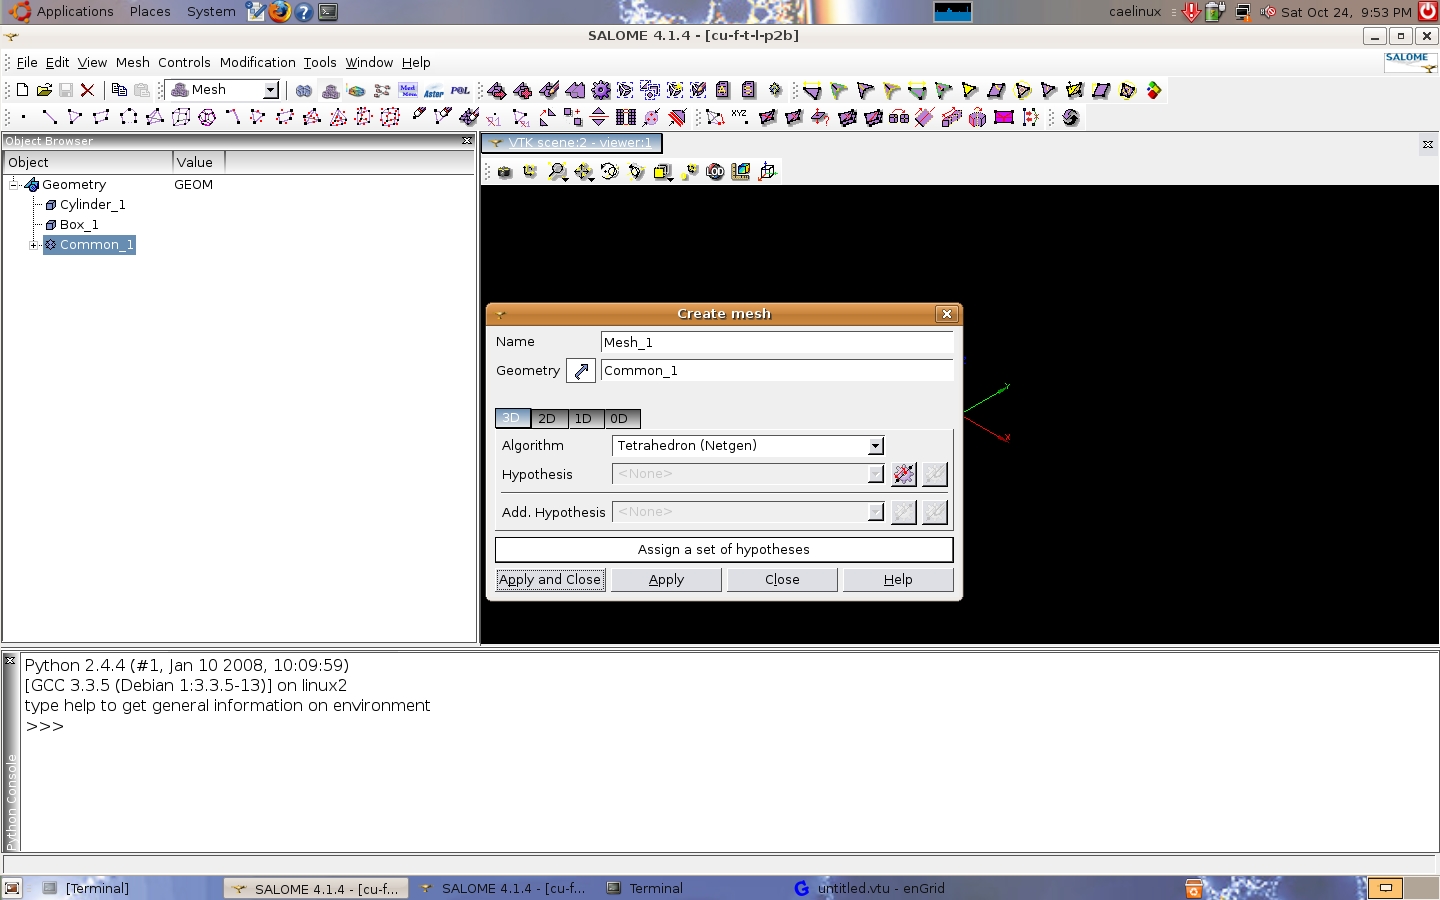Click the Open file folder icon
Image resolution: width=1440 pixels, height=900 pixels.
[x=44, y=90]
